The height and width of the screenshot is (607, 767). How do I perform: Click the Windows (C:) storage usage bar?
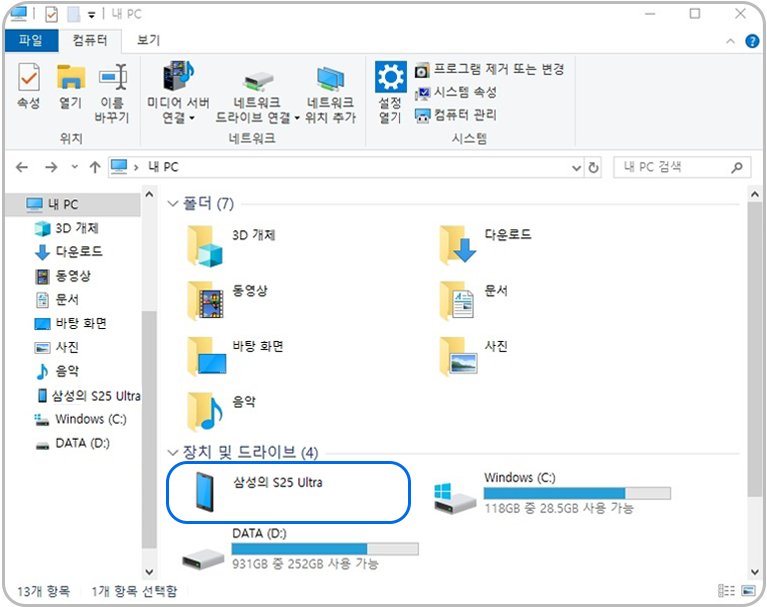click(x=577, y=493)
